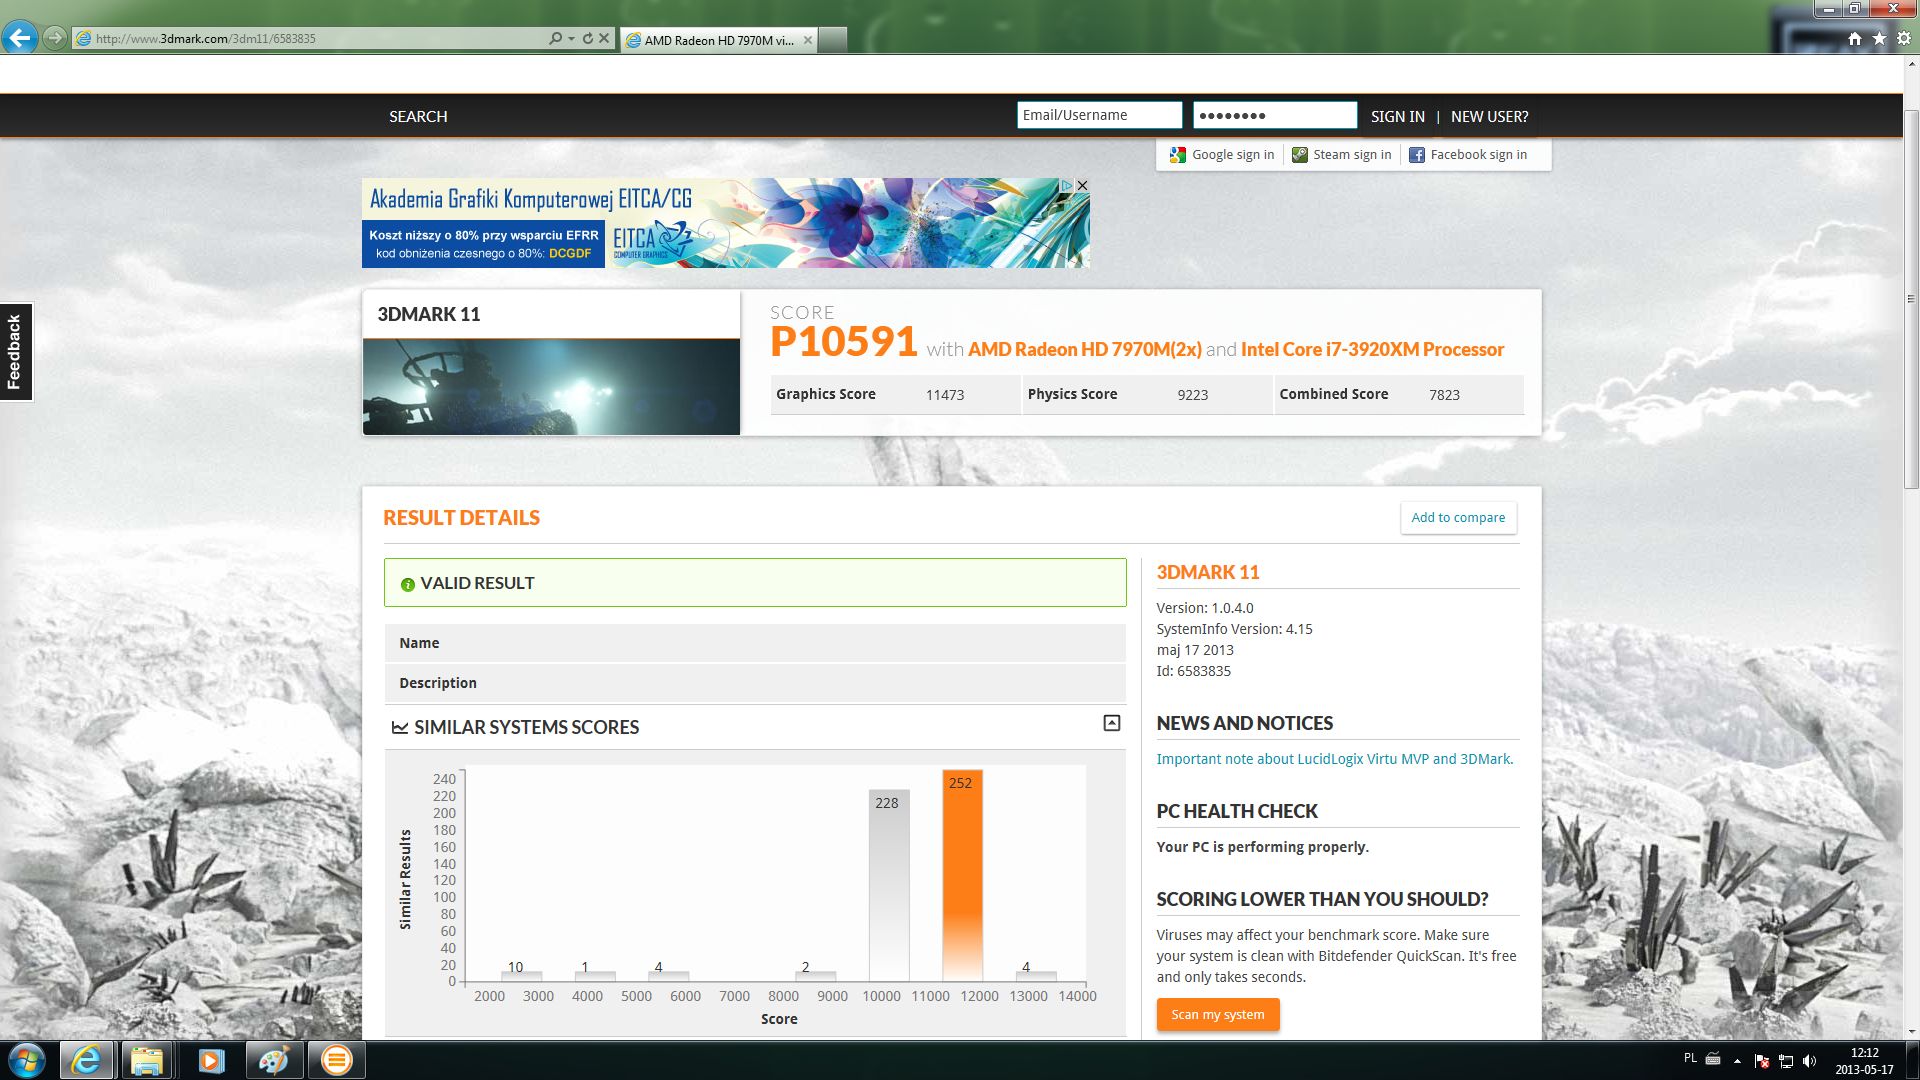Screen dimensions: 1920x1080
Task: Click the AdChoices icon on the banner ad
Action: [x=1067, y=186]
